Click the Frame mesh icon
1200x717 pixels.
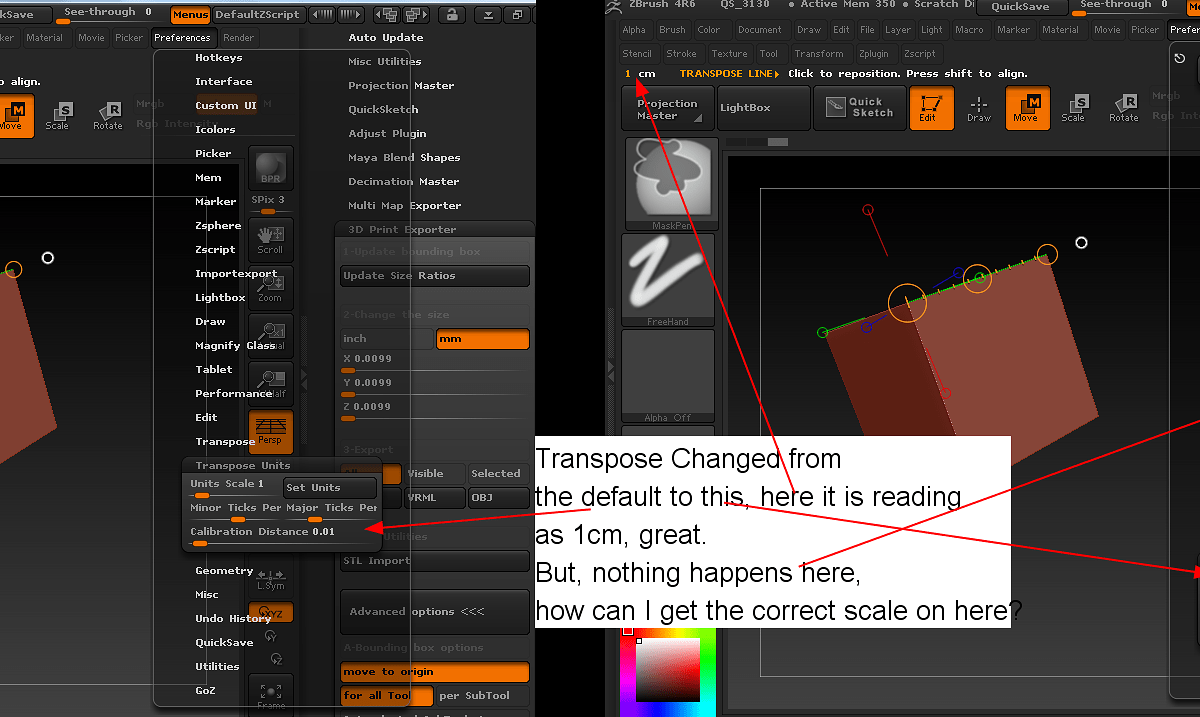[271, 694]
